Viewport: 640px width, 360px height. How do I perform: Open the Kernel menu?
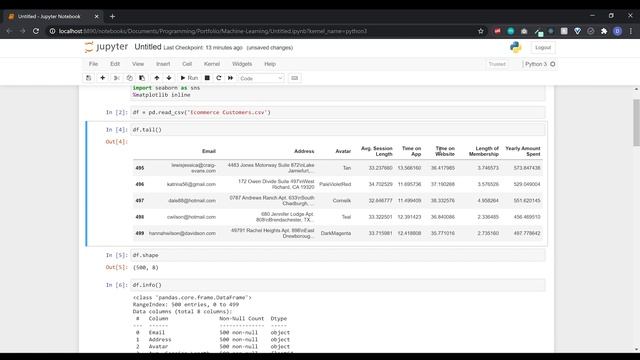tap(212, 64)
